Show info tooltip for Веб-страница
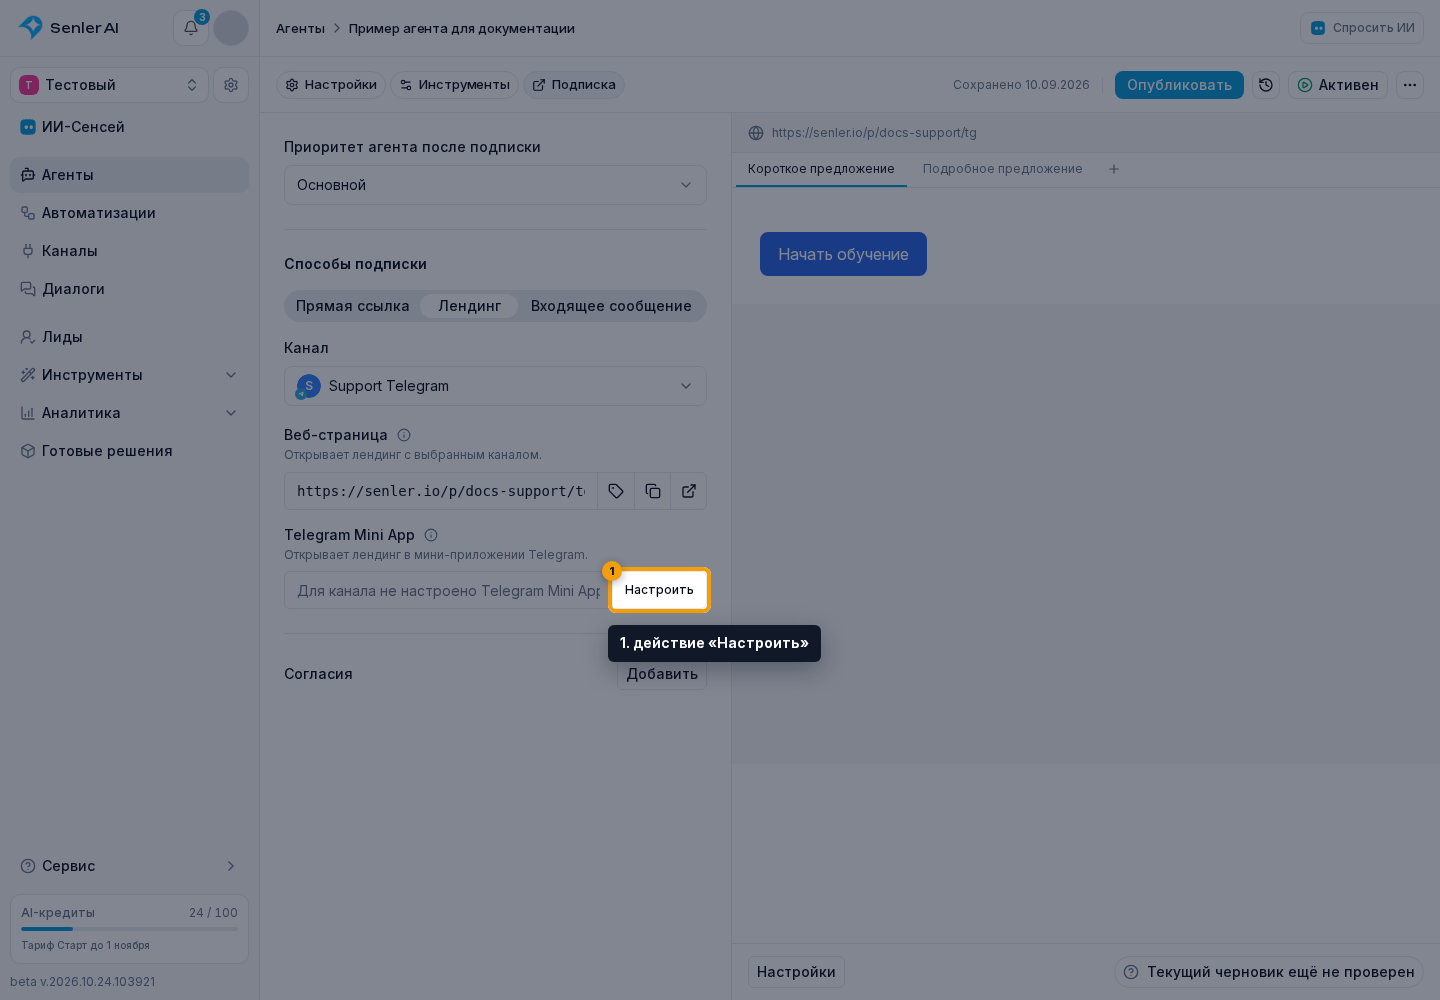 (404, 435)
